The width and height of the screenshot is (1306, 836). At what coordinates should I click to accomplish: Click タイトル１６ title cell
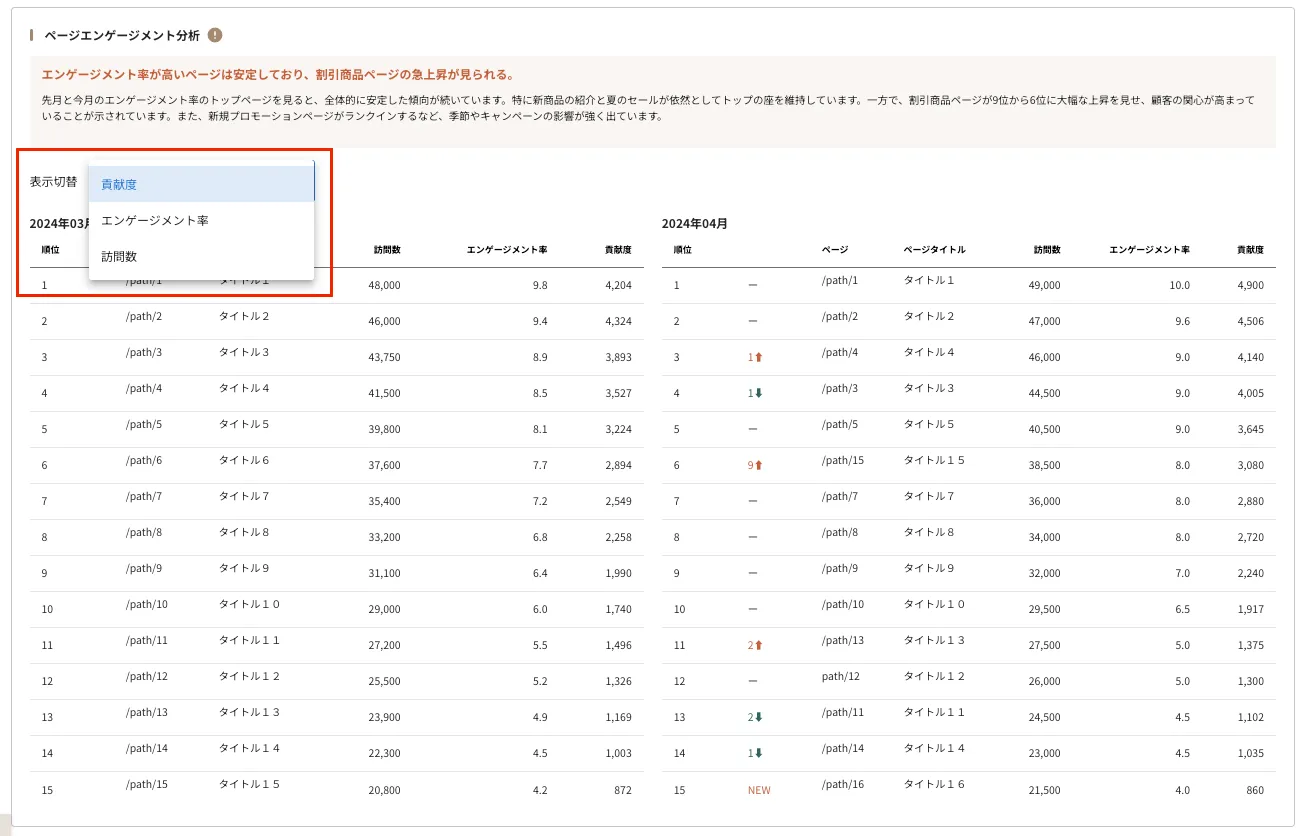(x=935, y=784)
